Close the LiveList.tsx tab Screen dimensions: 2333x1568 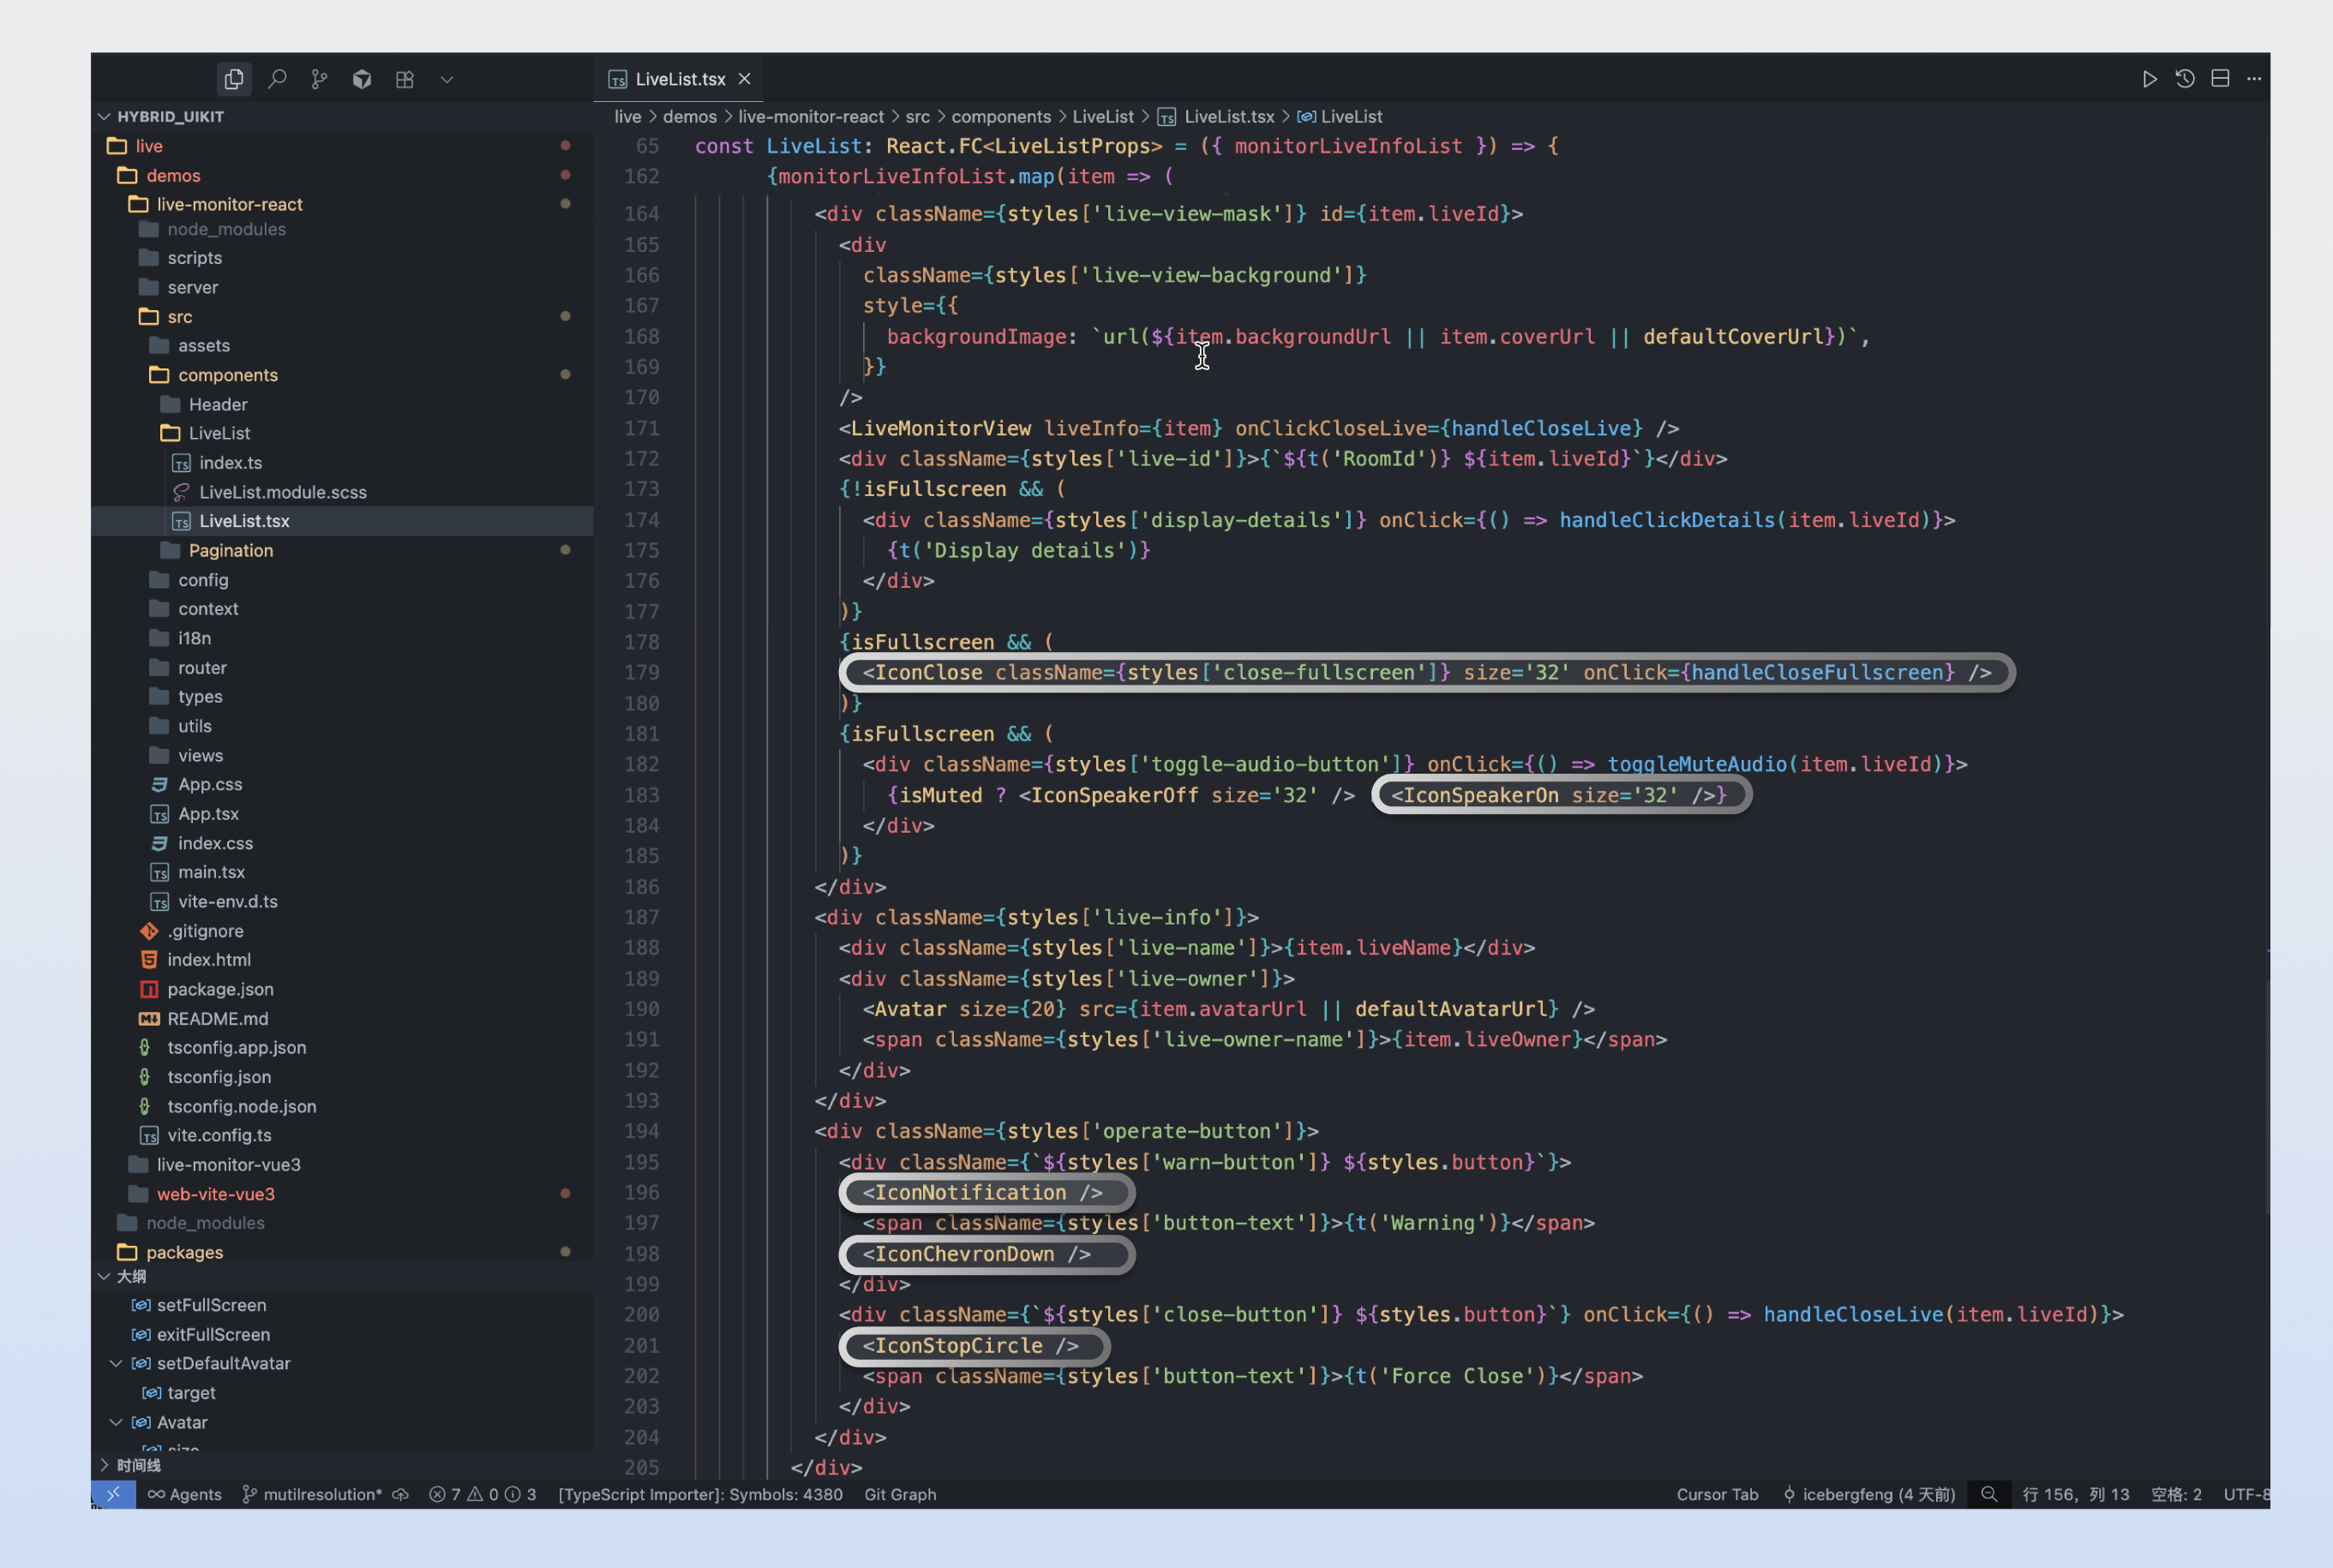pyautogui.click(x=745, y=79)
